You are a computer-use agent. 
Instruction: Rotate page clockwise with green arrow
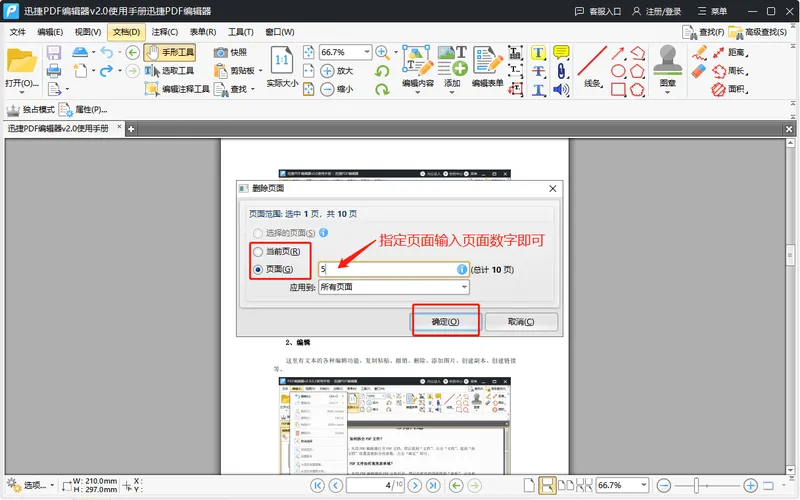click(382, 89)
